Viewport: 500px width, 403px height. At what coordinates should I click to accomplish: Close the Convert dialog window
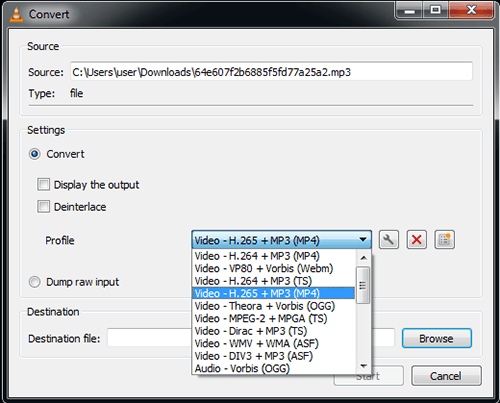[471, 11]
